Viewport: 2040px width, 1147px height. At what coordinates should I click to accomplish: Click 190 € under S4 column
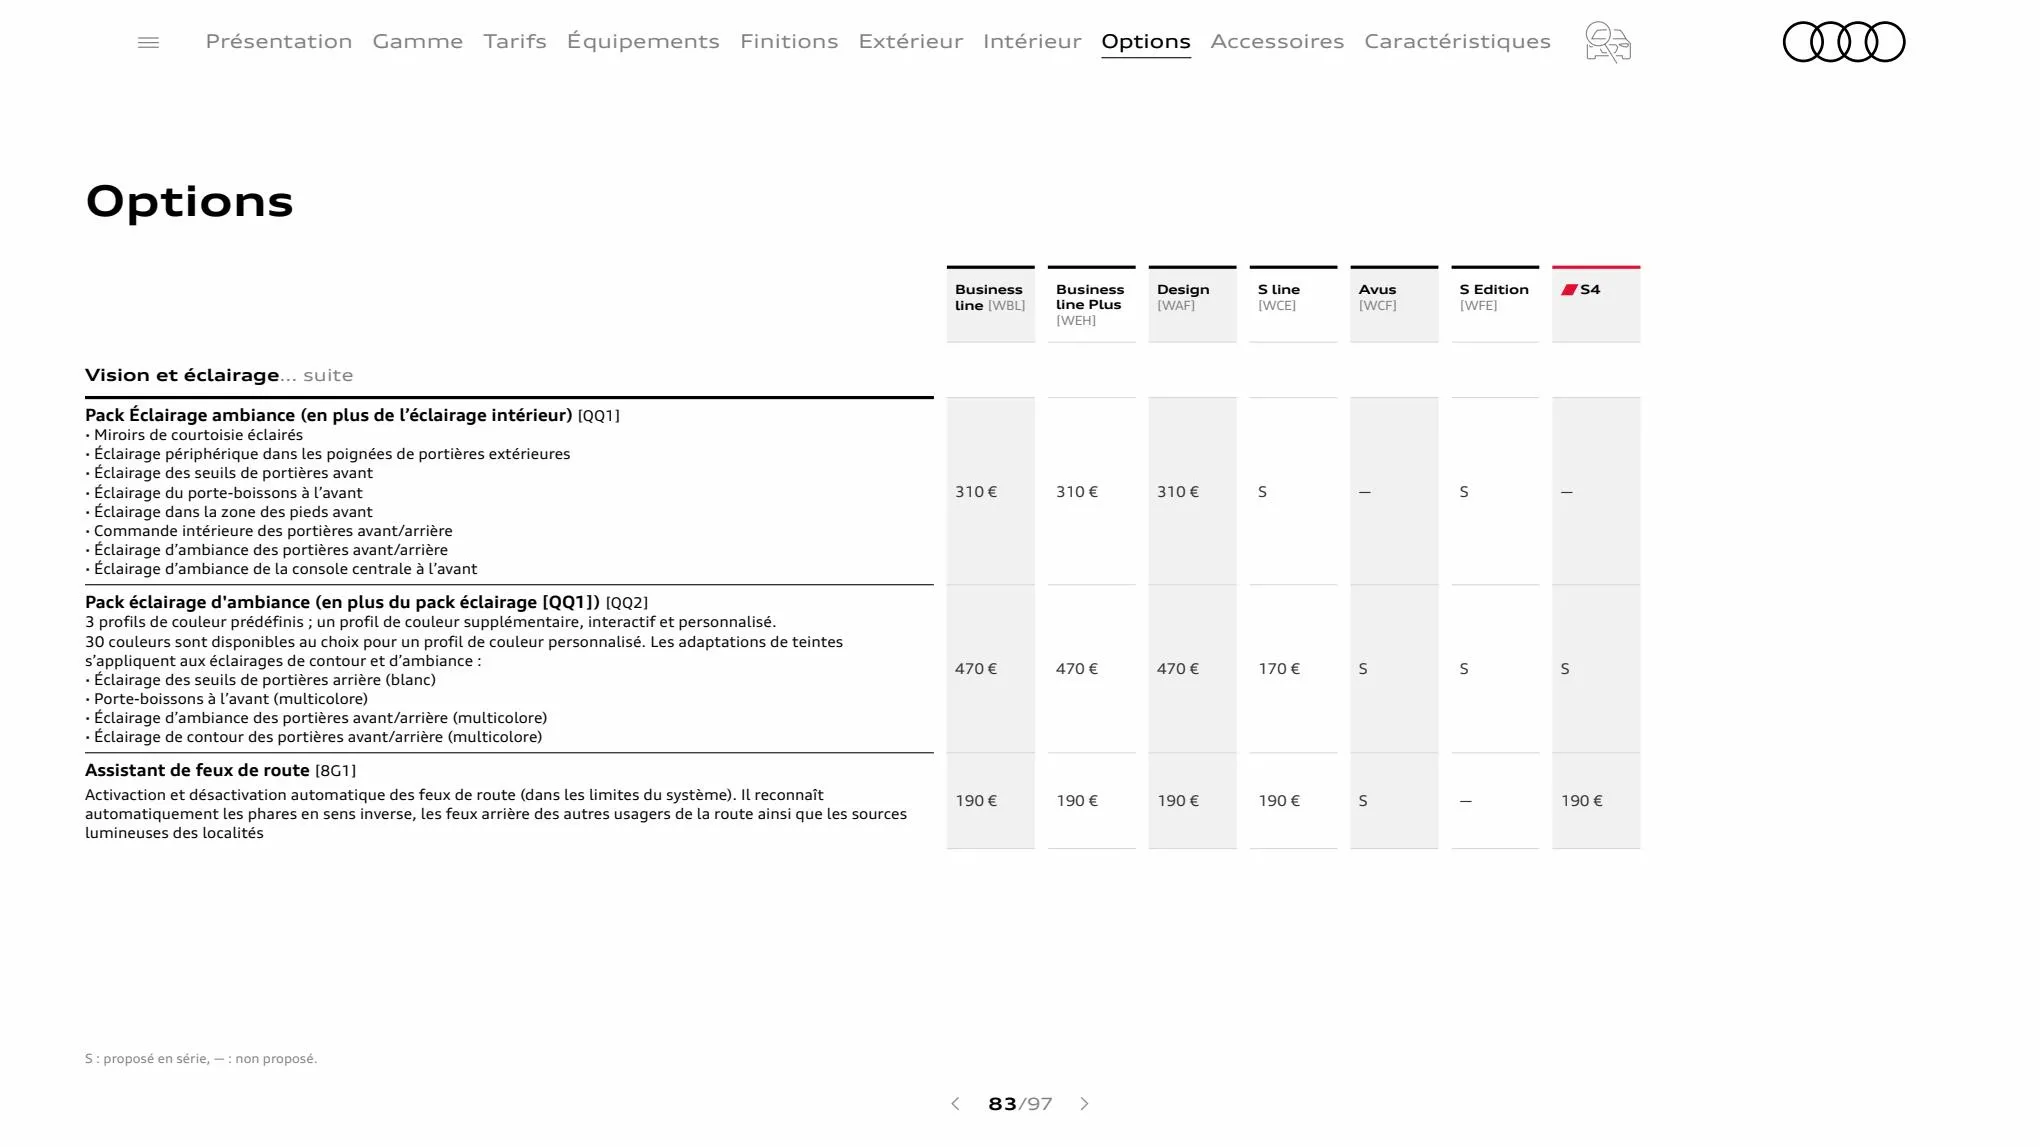(1582, 801)
